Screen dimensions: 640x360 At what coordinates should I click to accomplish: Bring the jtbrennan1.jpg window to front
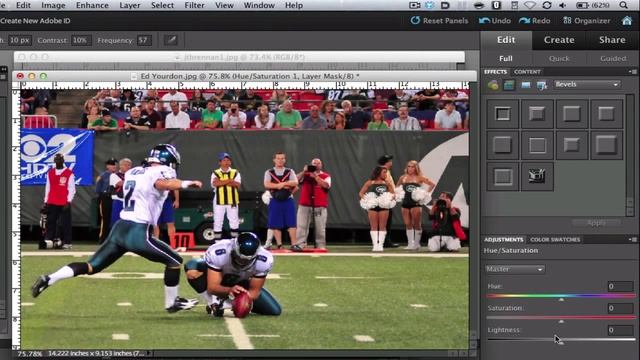click(x=239, y=57)
